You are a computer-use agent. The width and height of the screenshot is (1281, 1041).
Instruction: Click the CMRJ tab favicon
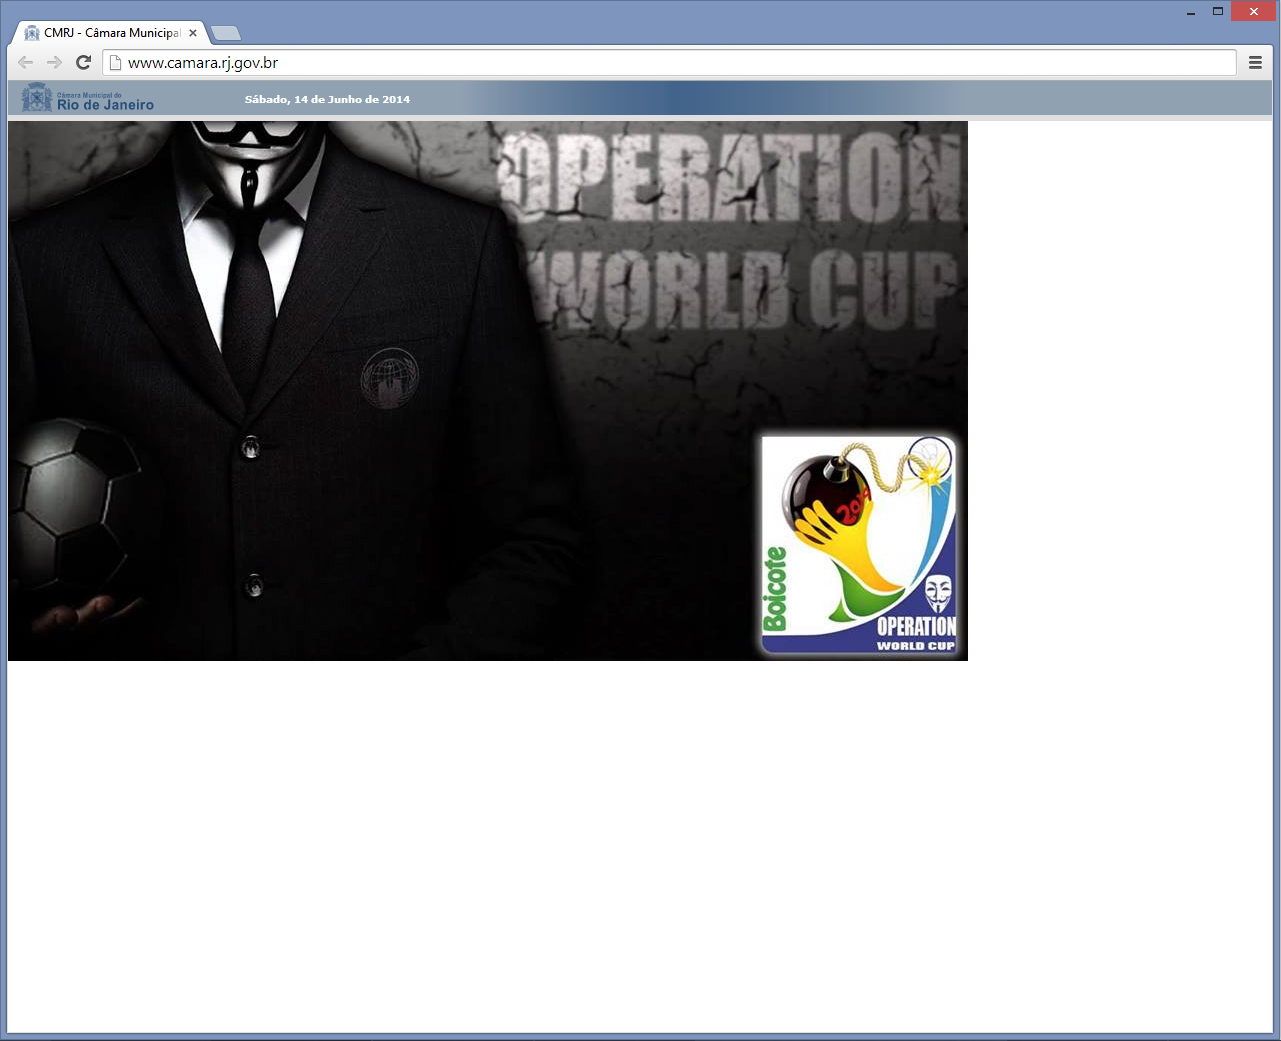31,33
